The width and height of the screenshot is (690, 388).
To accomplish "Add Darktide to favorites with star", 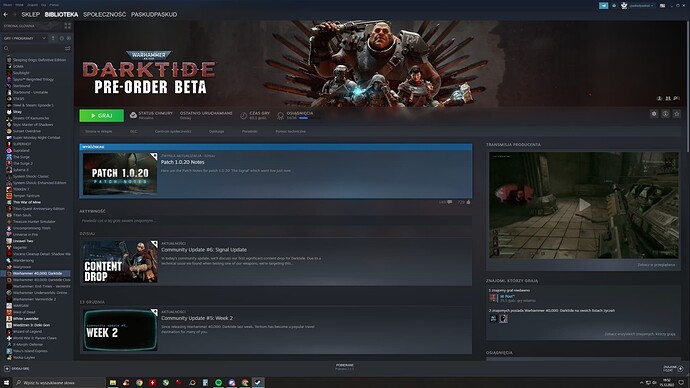I will pos(677,114).
